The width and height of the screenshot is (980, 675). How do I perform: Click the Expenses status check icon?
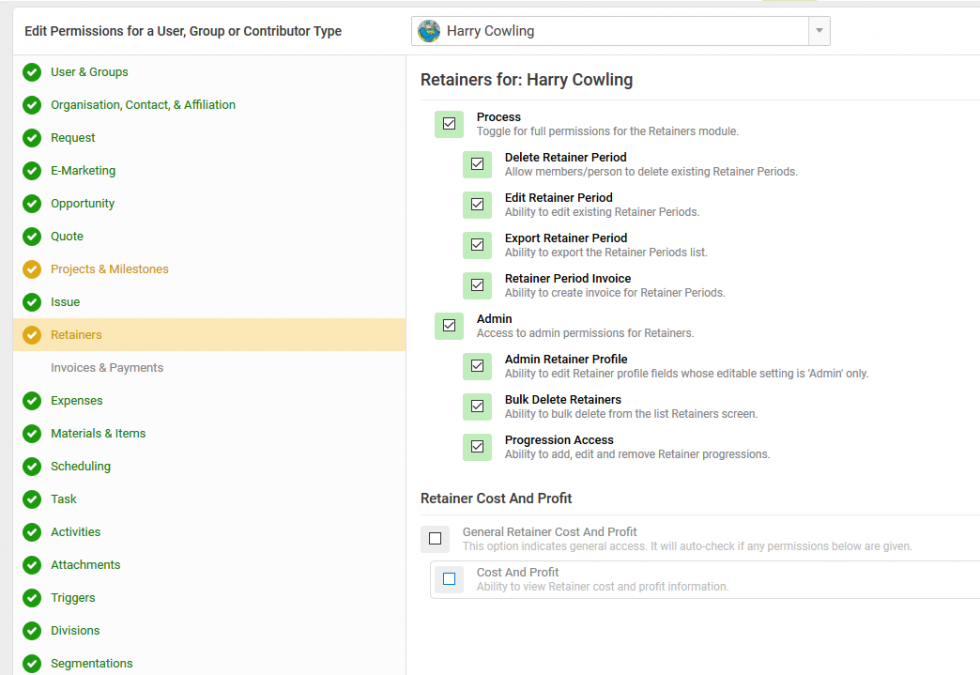click(x=32, y=401)
